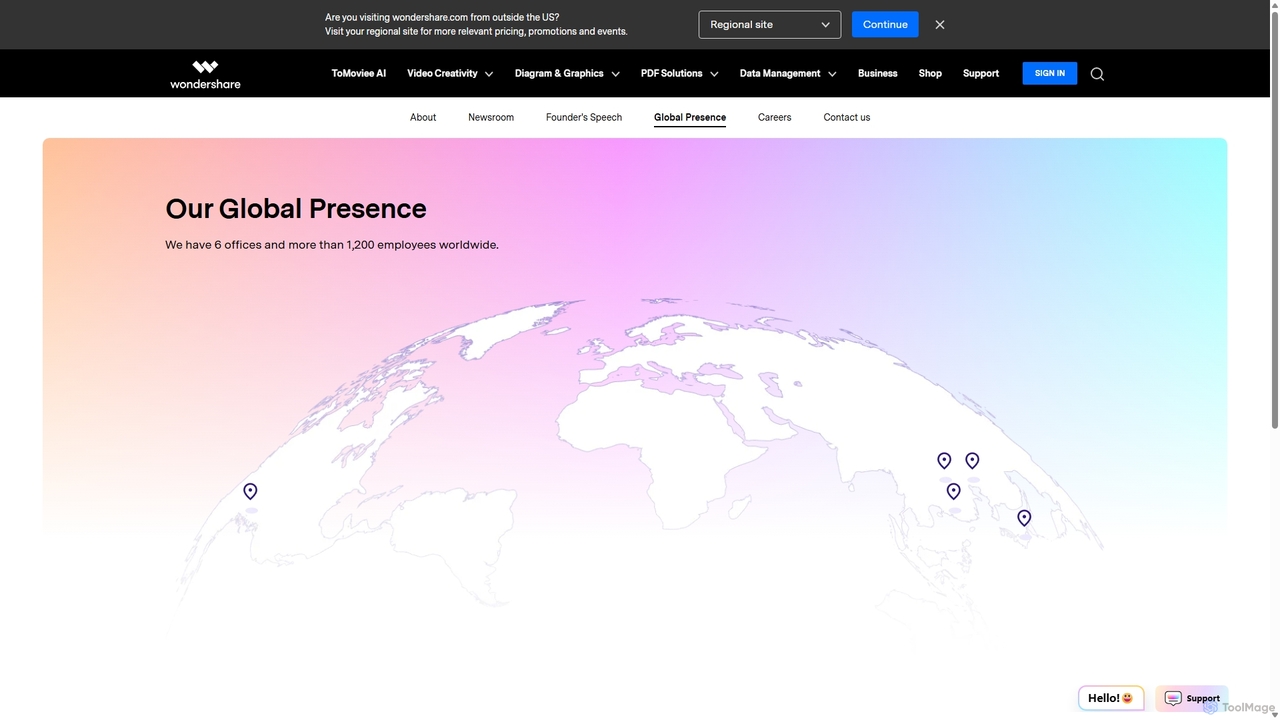Select the map pin over North America

[250, 491]
